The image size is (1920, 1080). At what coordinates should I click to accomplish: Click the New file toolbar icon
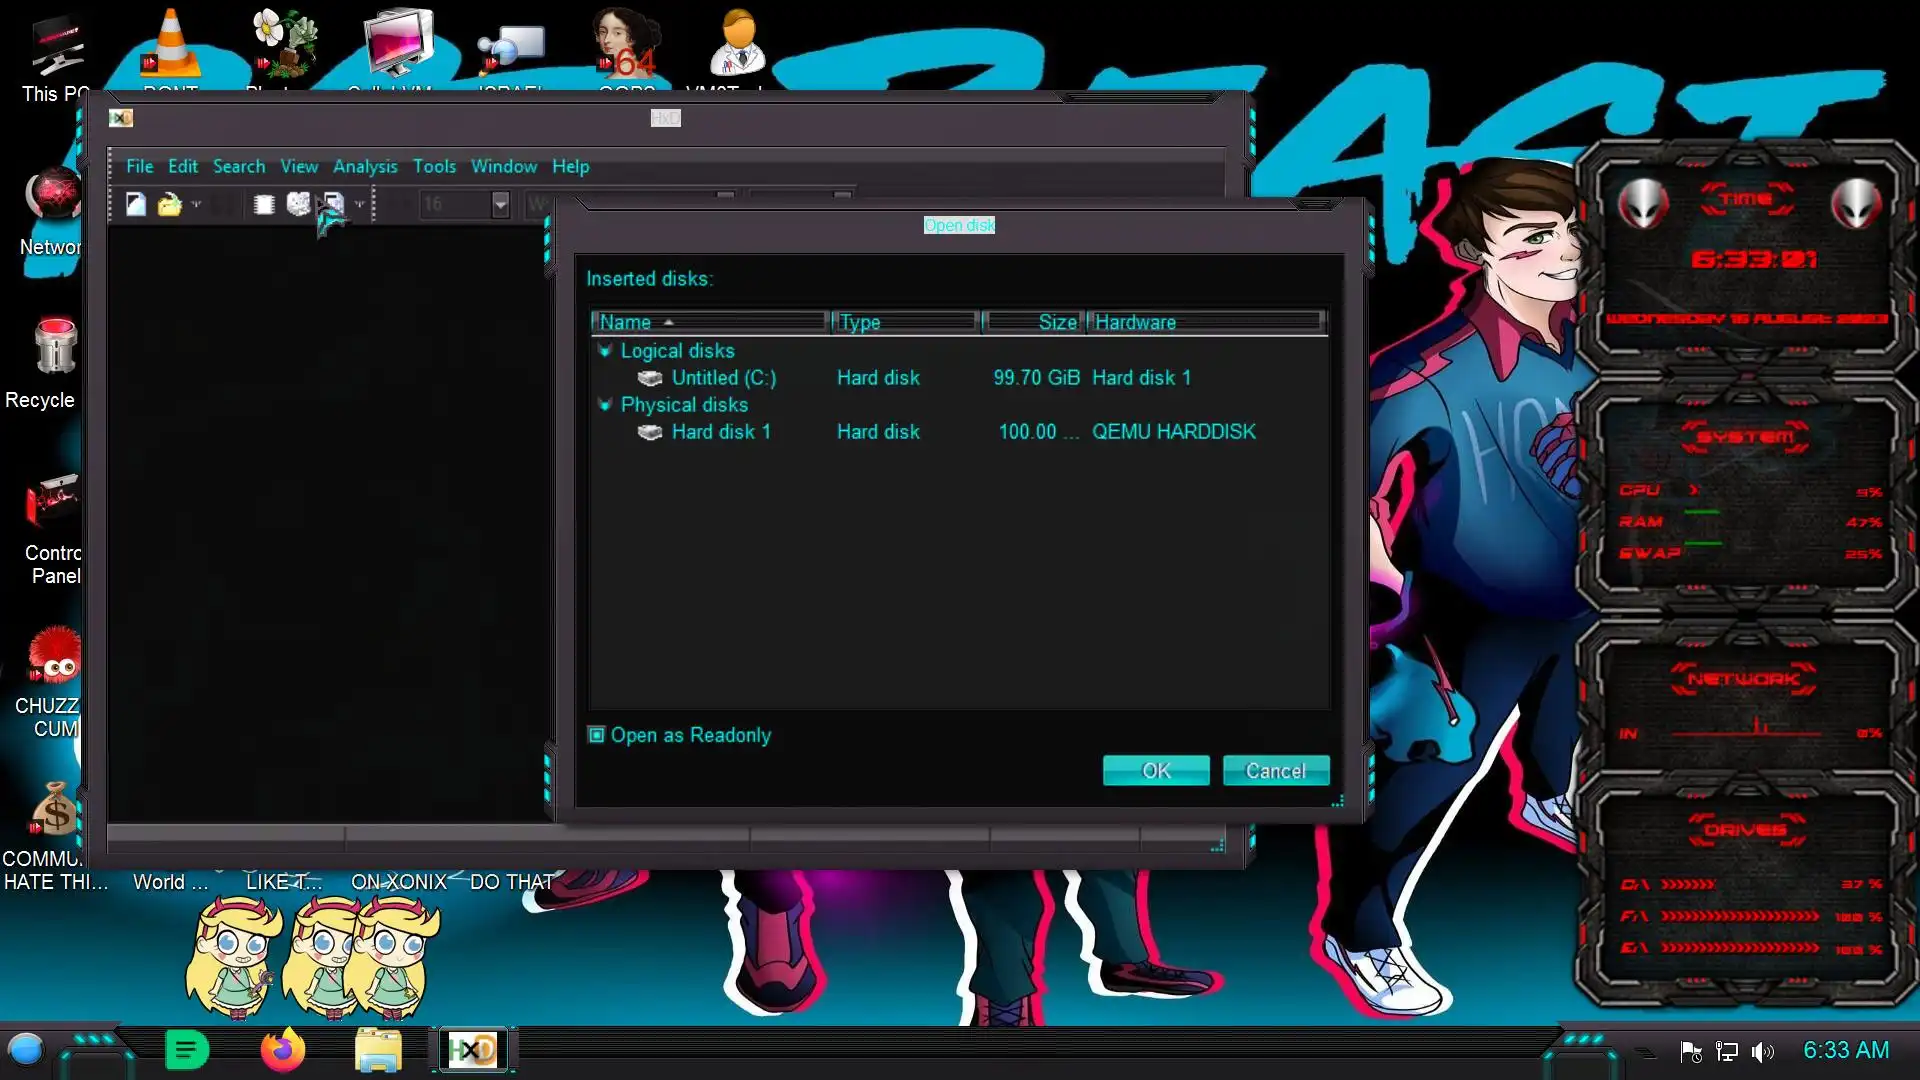[x=136, y=204]
